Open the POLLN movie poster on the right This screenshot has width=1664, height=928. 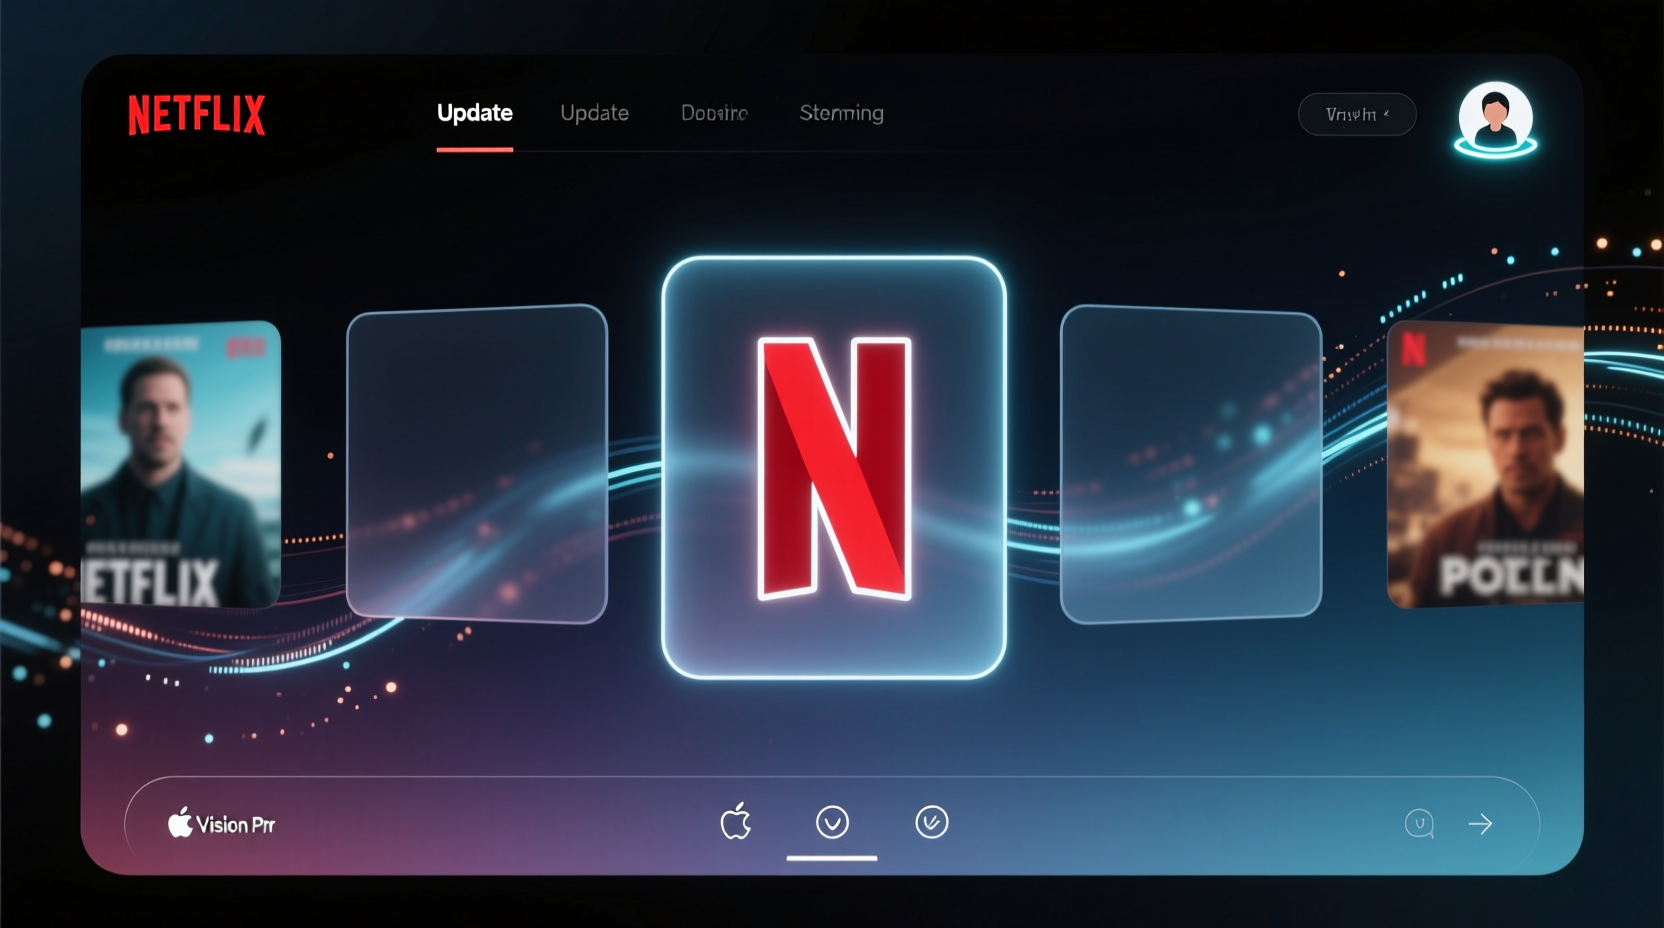tap(1485, 465)
